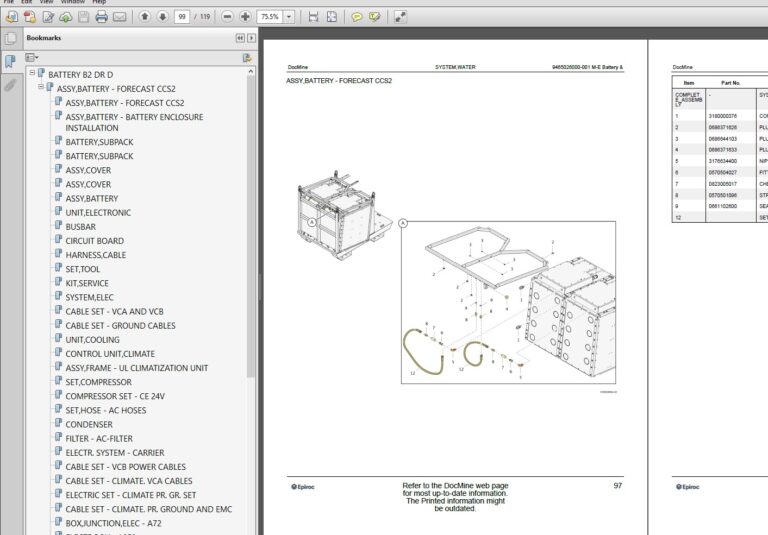Open CABLE SET - VCB POWER CABLES bookmark
768x535 pixels.
pyautogui.click(x=125, y=467)
